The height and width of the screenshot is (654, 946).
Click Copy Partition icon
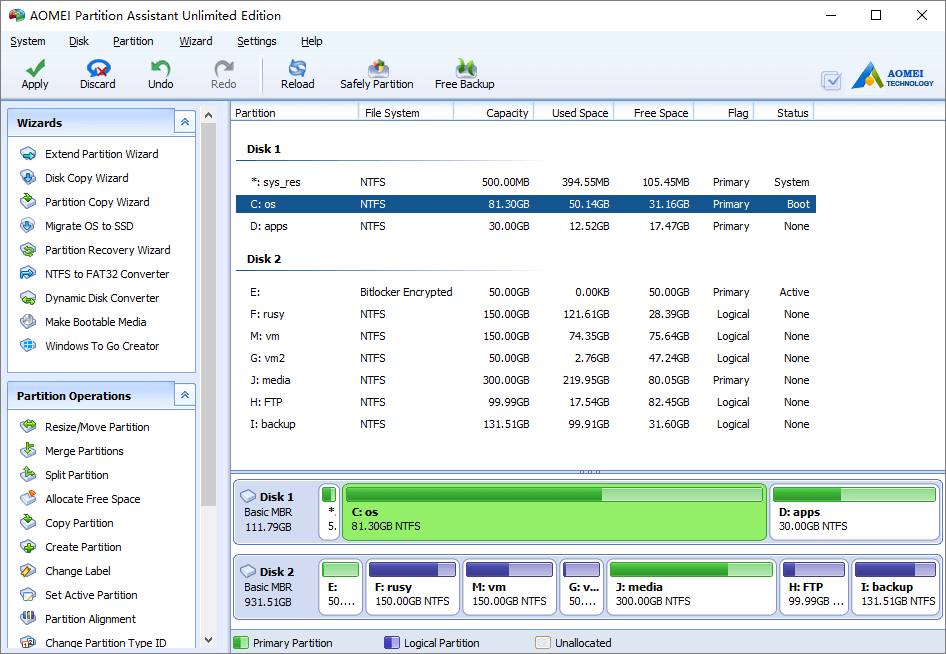click(28, 523)
